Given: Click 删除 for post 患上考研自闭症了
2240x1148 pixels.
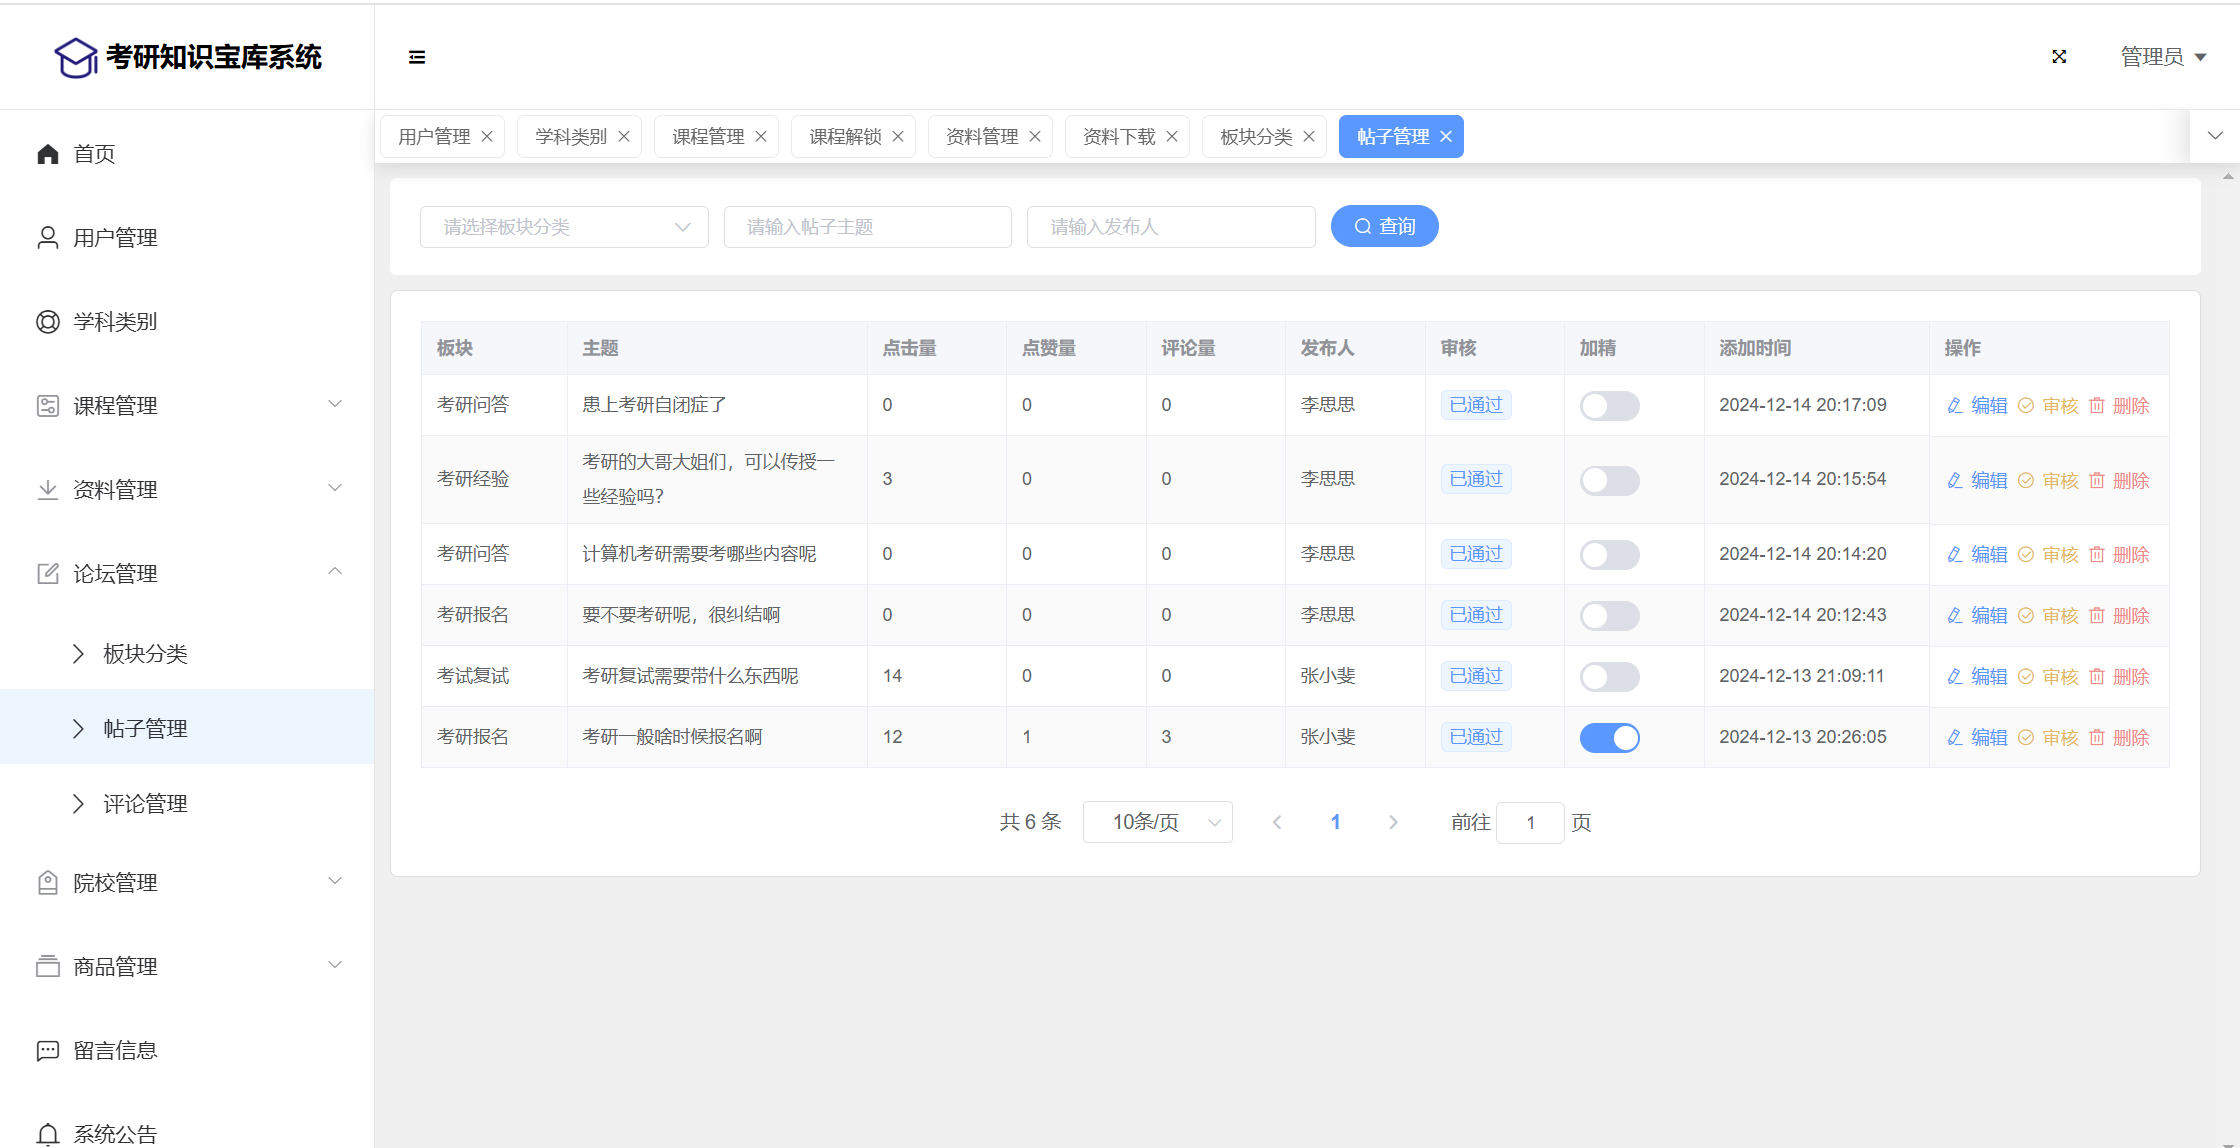Looking at the screenshot, I should tap(2119, 406).
